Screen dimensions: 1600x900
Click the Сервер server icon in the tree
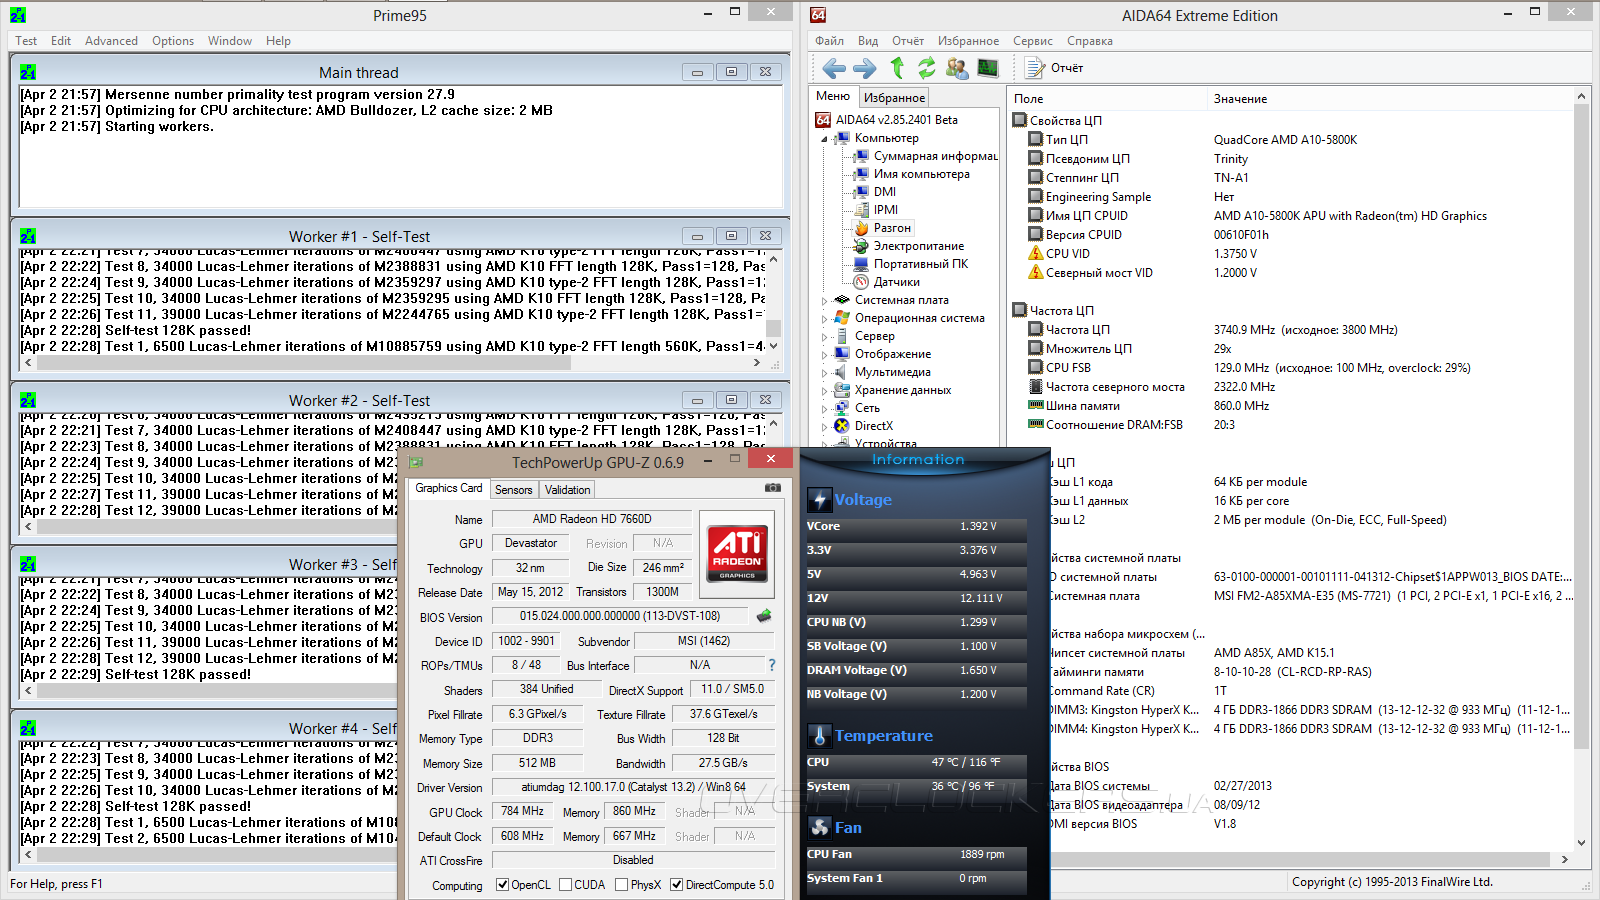pyautogui.click(x=842, y=336)
